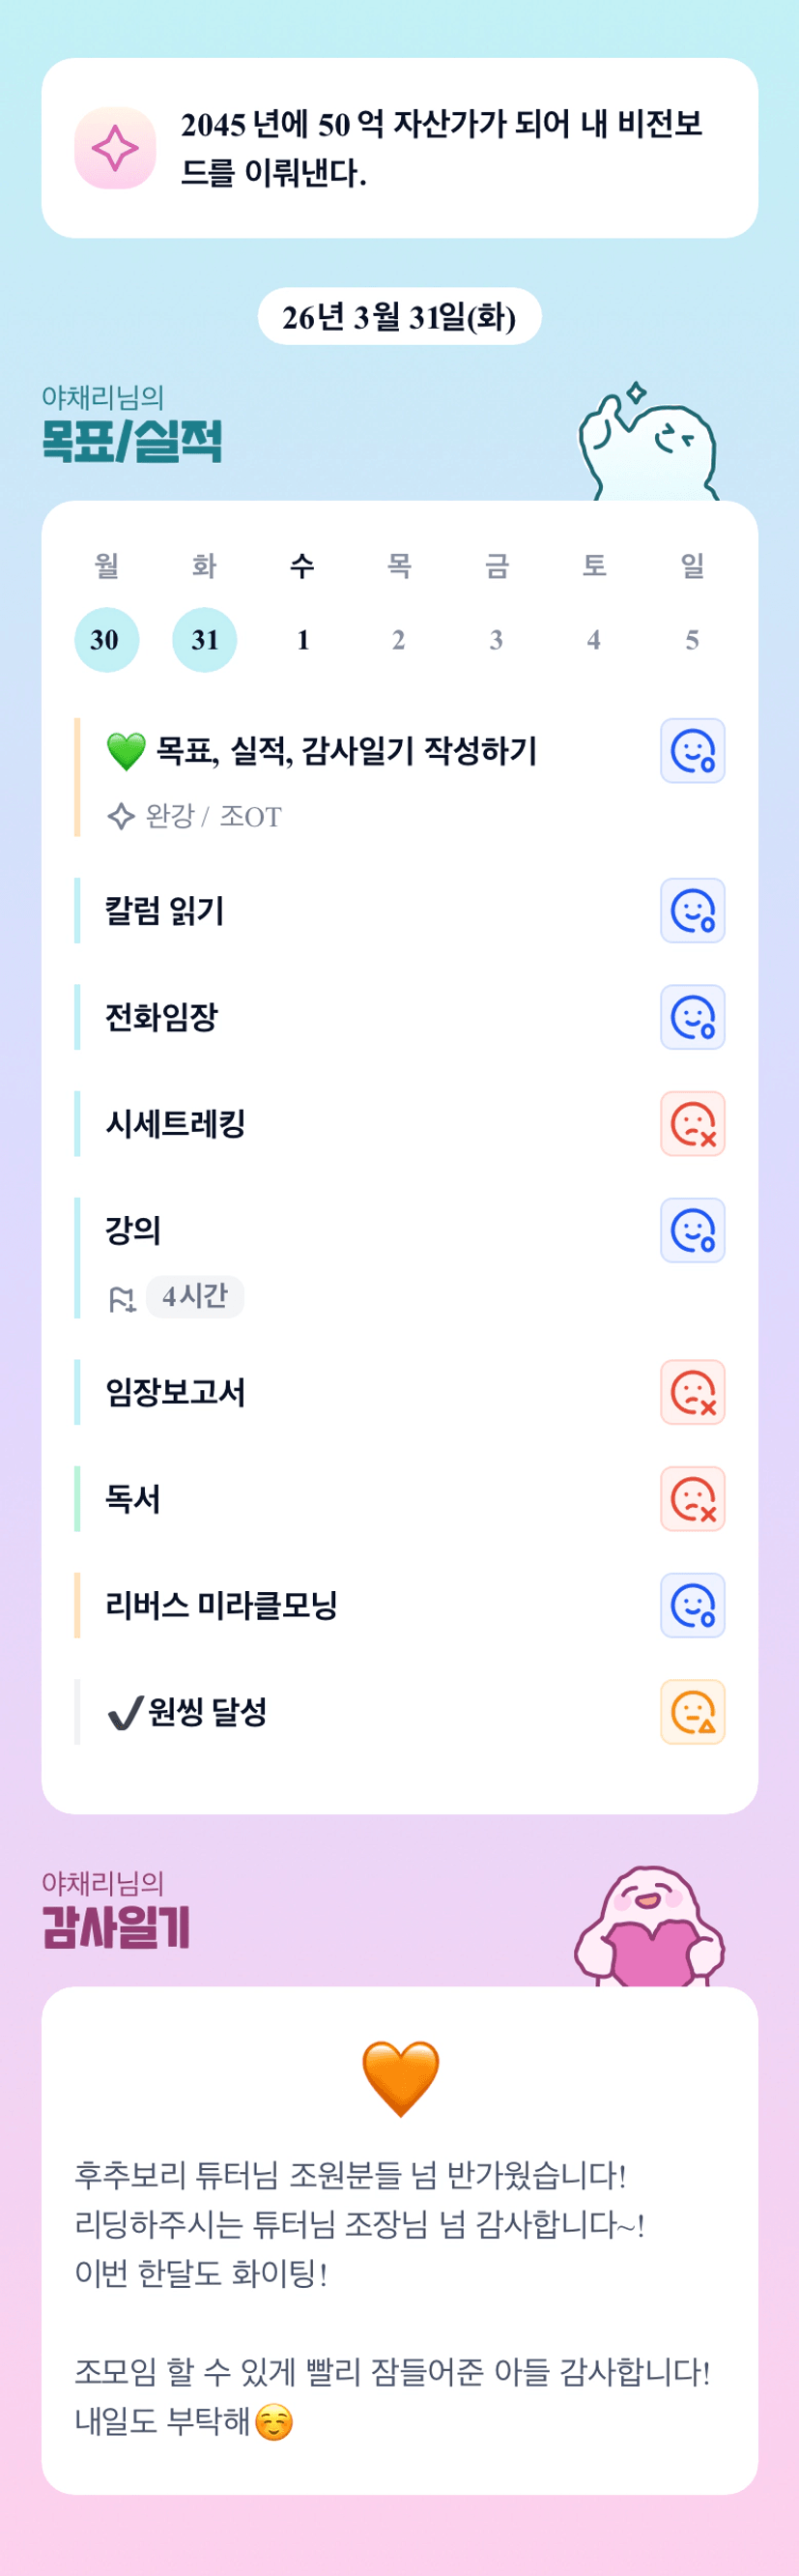Click the smiley status icon for 전화임장
The image size is (799, 2576).
point(692,1017)
